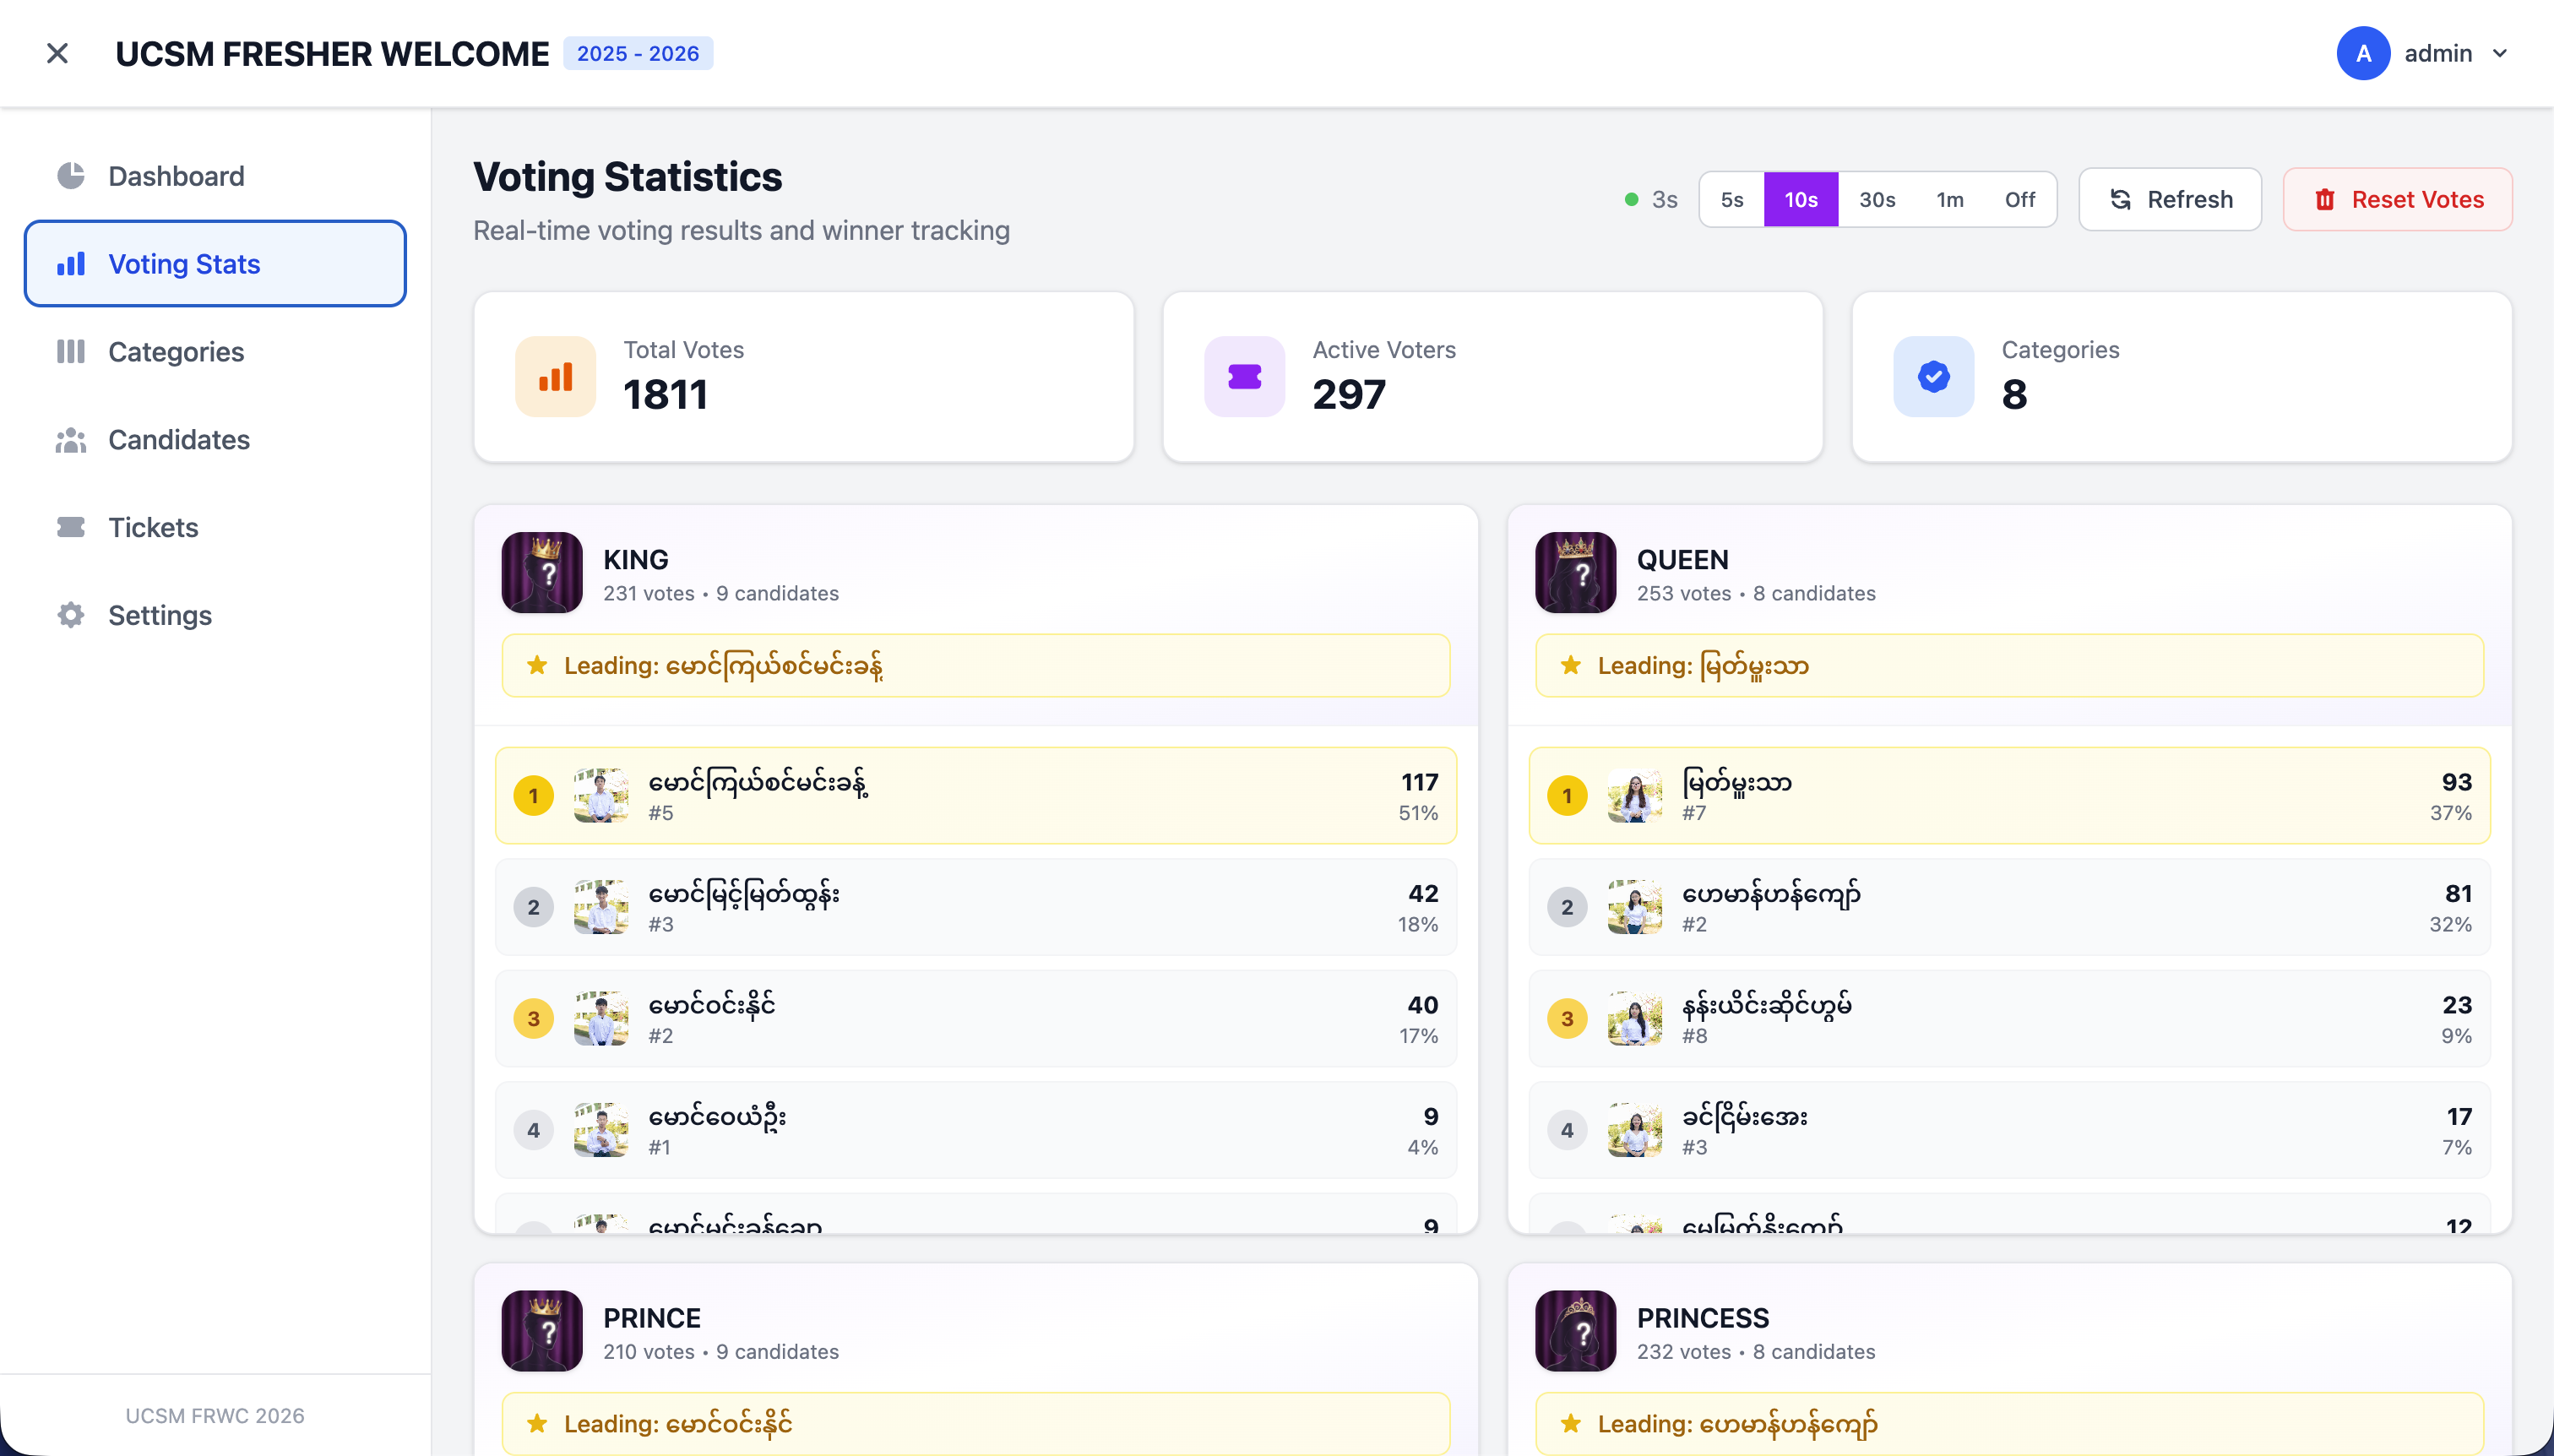Viewport: 2554px width, 1456px height.
Task: Open KING candidate #5 row with 117 votes
Action: 976,796
